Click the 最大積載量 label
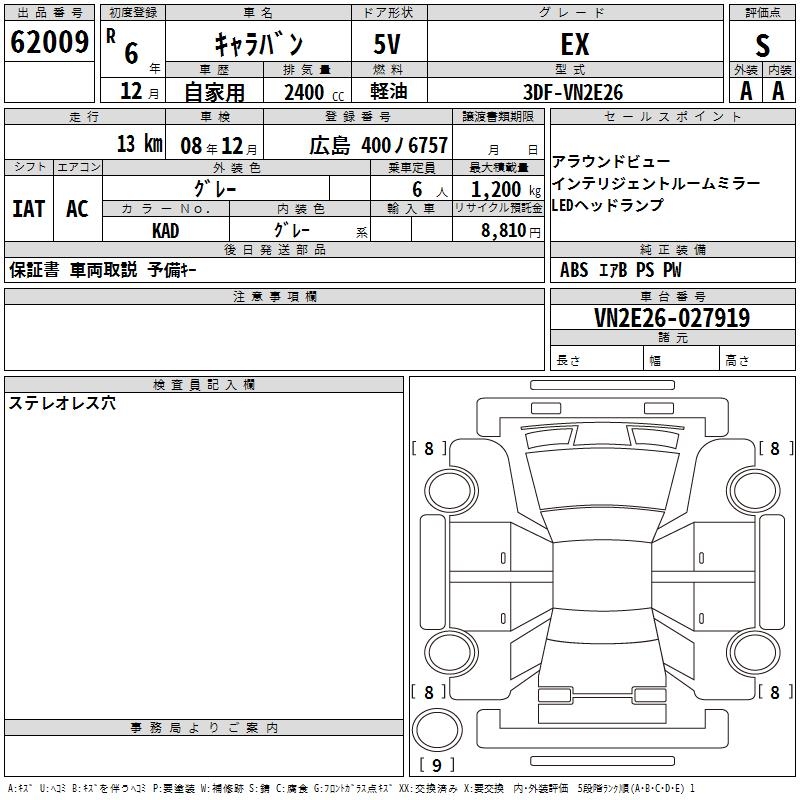The image size is (800, 800). (x=498, y=167)
